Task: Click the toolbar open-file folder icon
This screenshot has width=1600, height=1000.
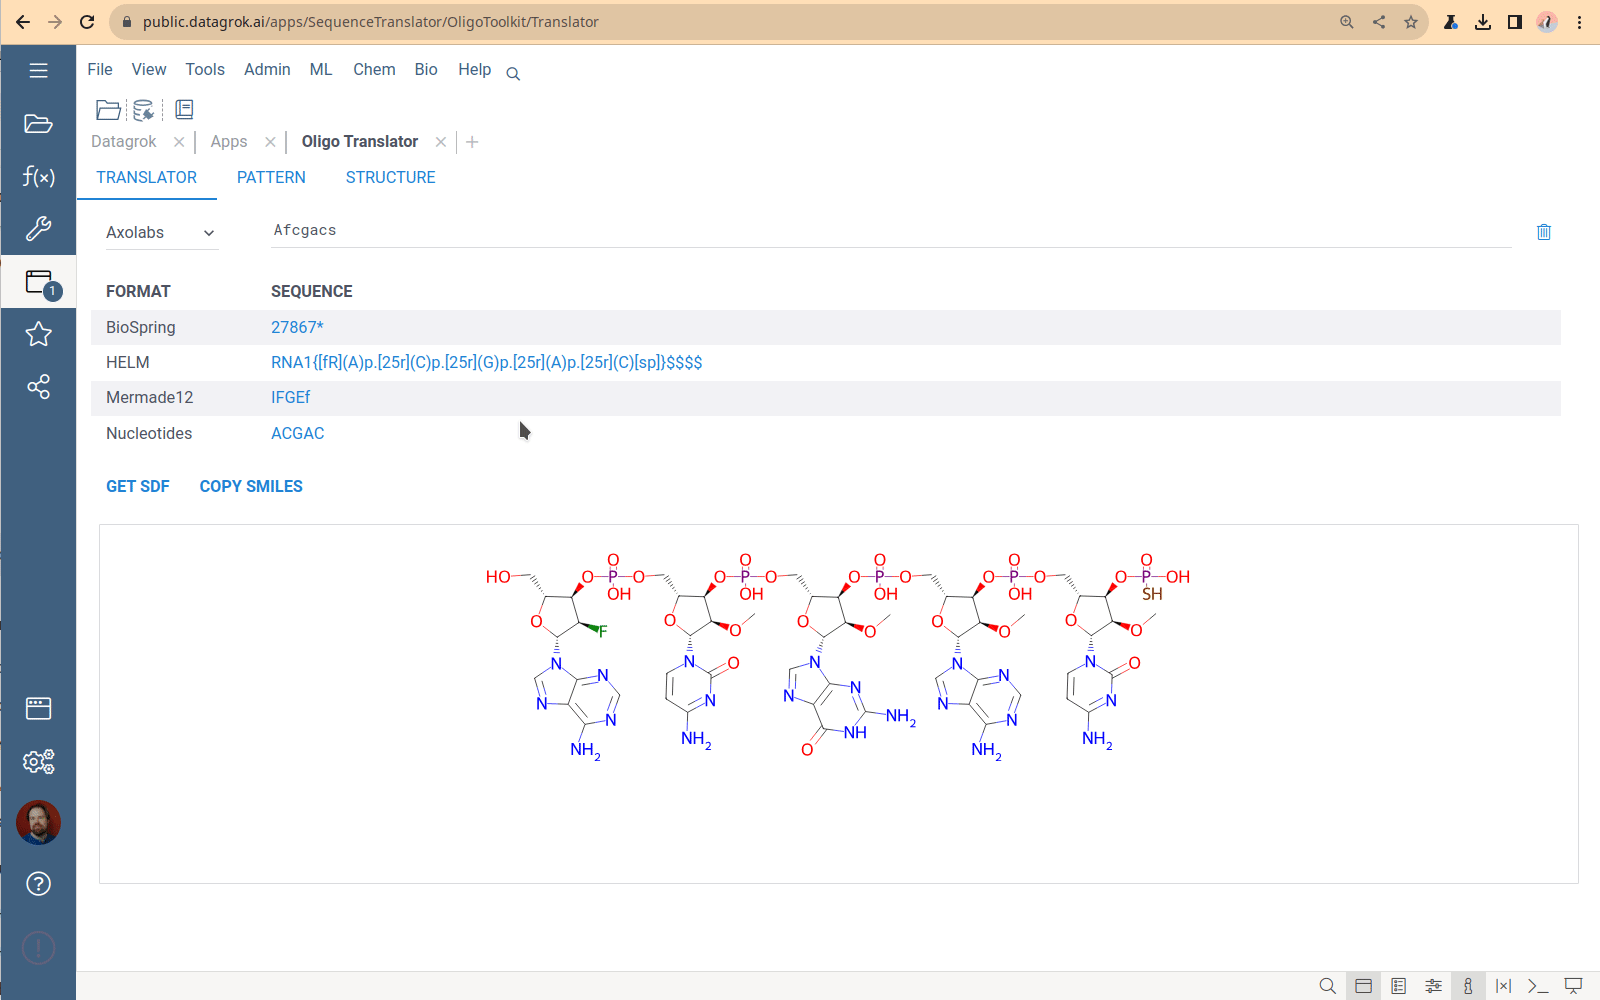Action: (108, 110)
